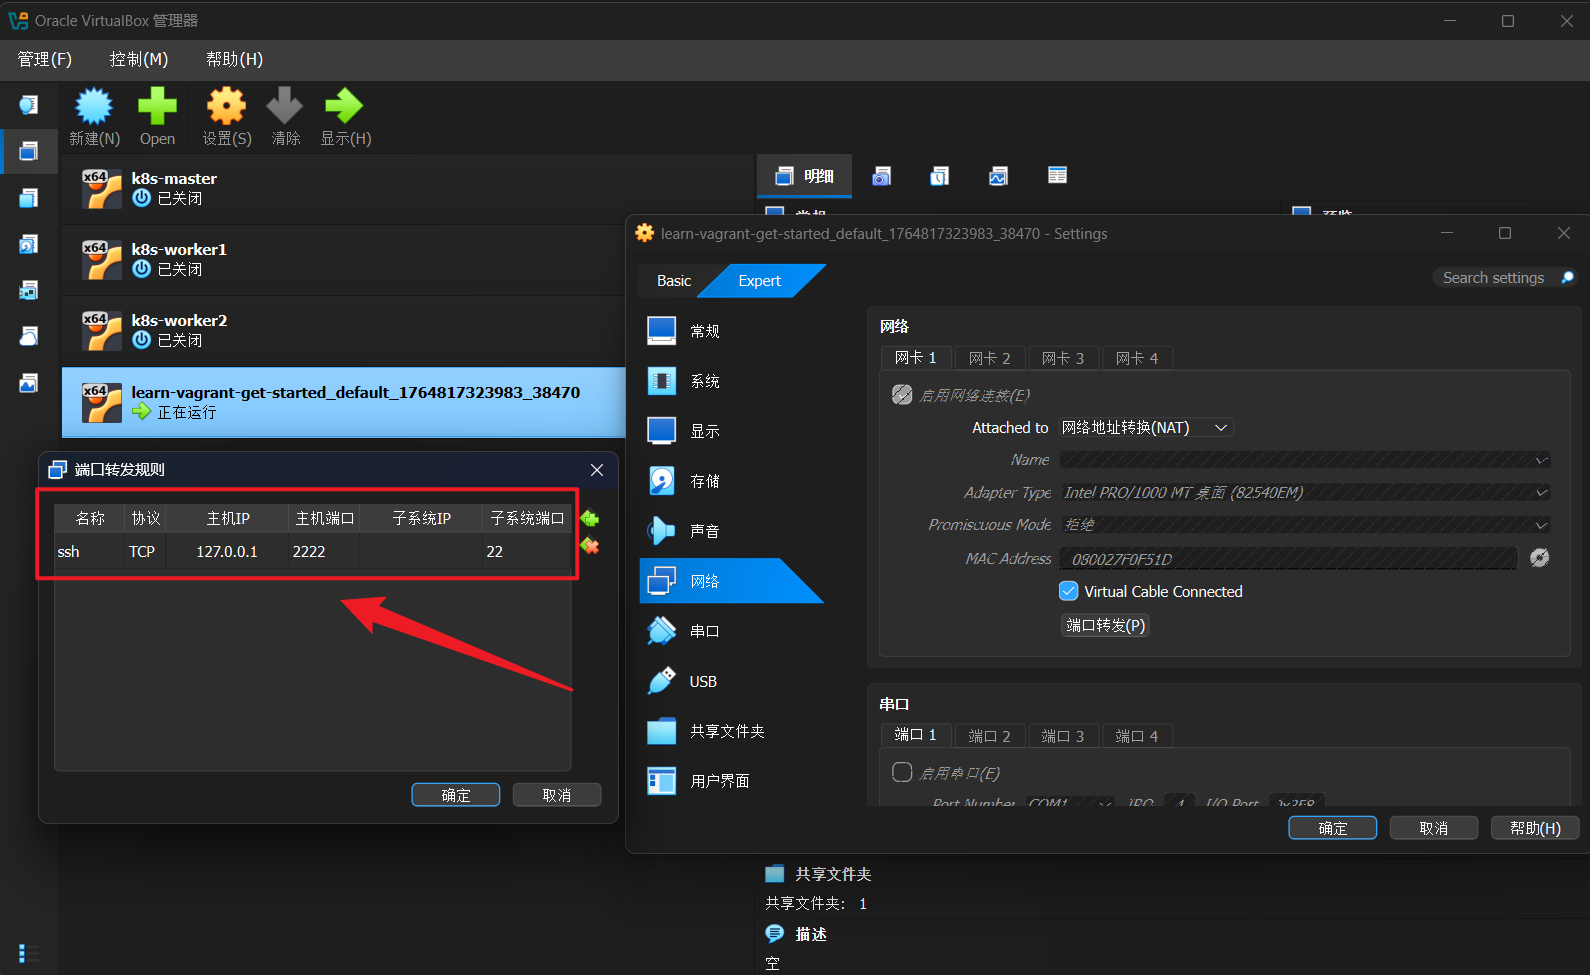Open Settings (设置) gear toolbar icon

coord(226,107)
